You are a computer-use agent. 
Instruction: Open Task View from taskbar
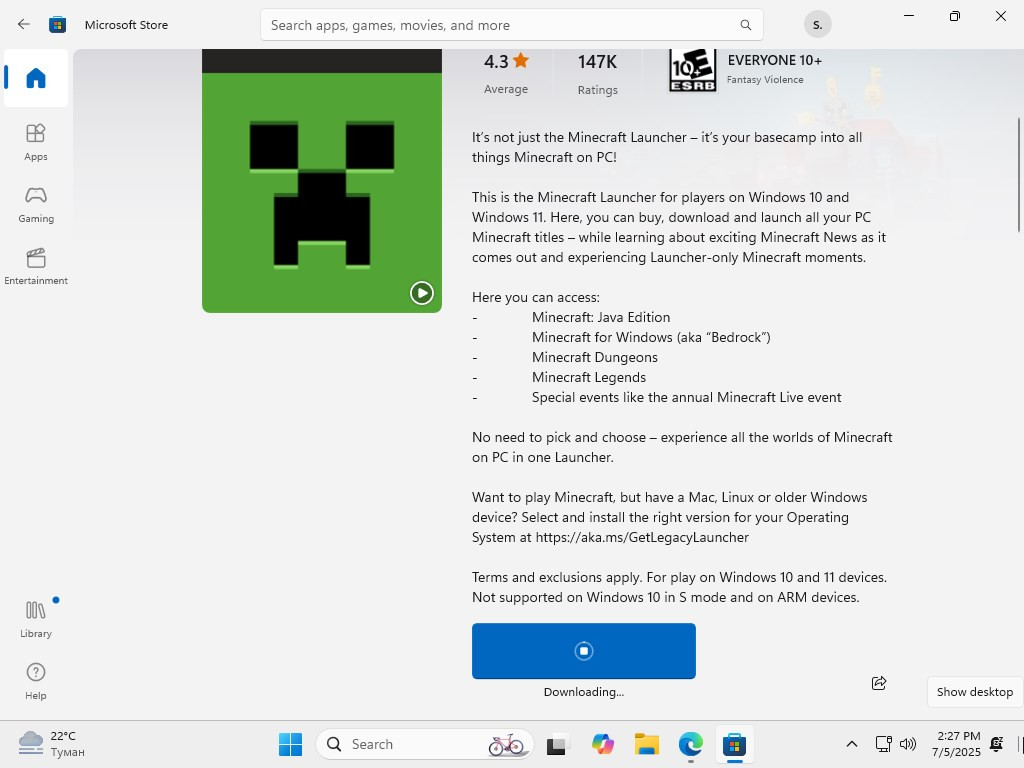(x=556, y=744)
